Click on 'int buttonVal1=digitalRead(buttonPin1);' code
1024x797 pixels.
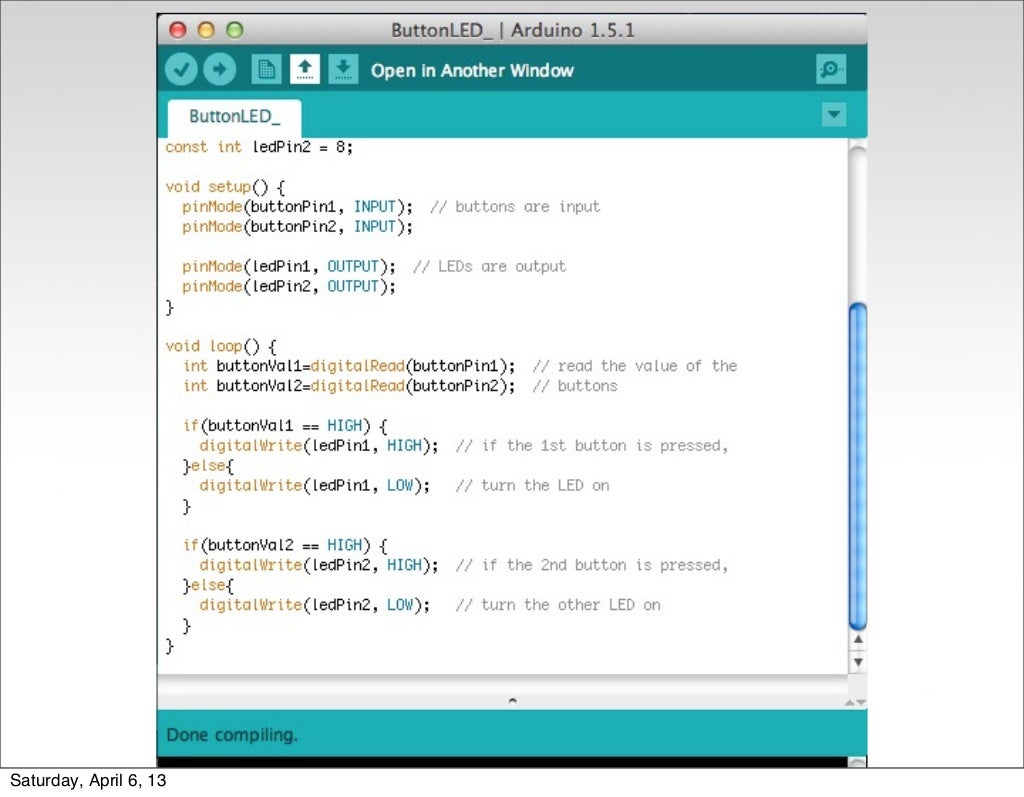coord(349,366)
